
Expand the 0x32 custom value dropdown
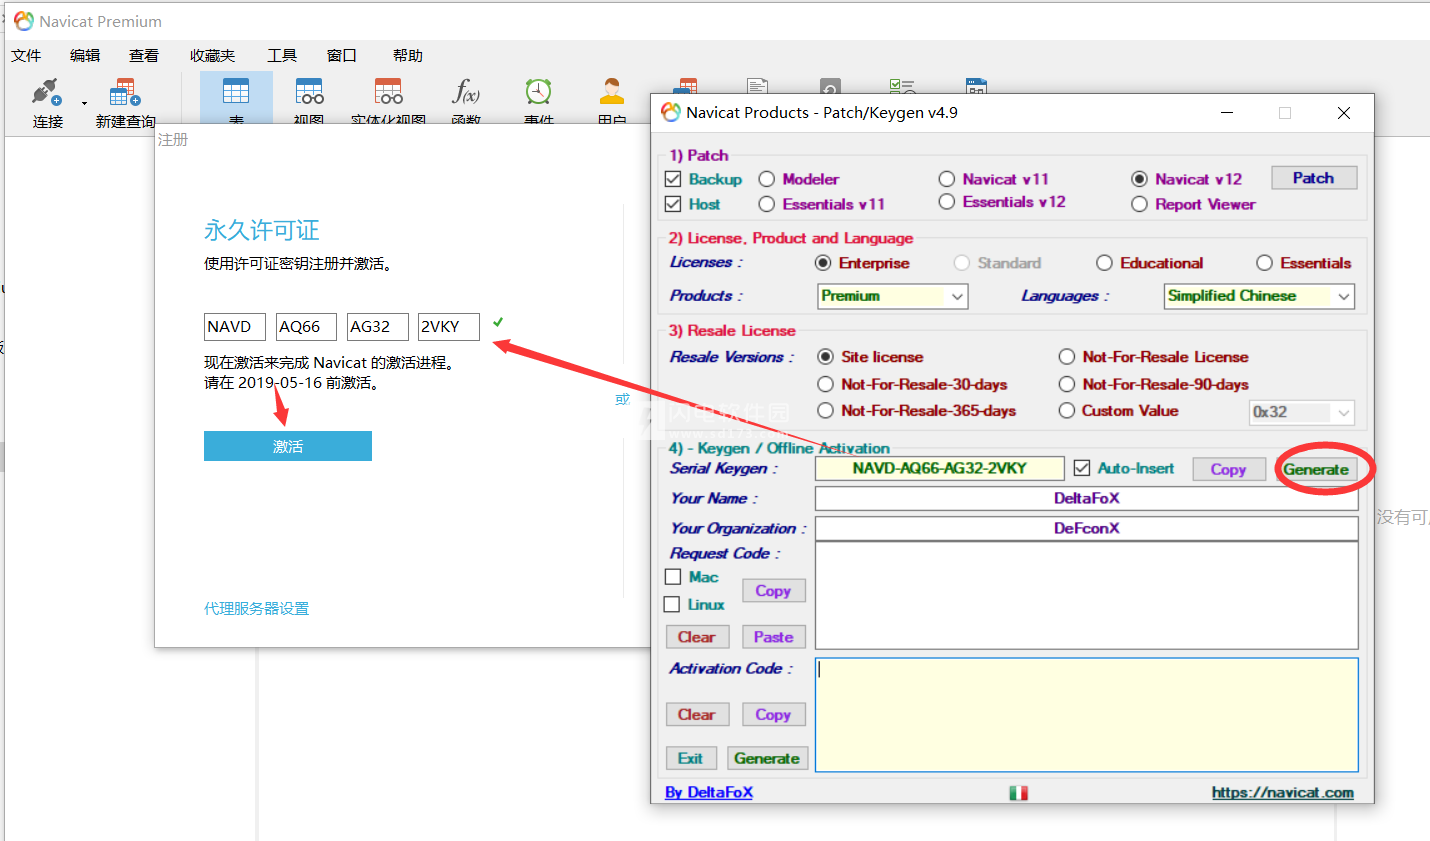[x=1301, y=412]
